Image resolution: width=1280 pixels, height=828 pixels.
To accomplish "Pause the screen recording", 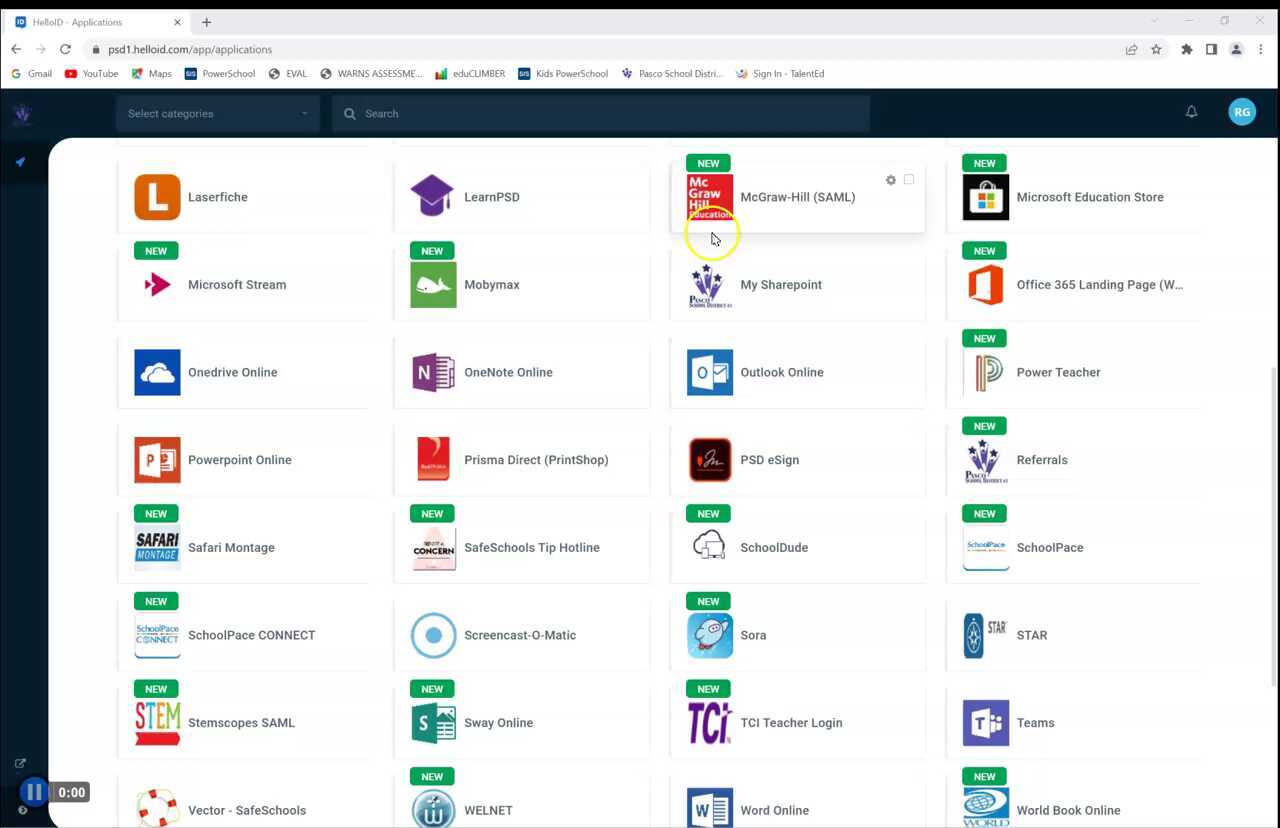I will (x=34, y=791).
